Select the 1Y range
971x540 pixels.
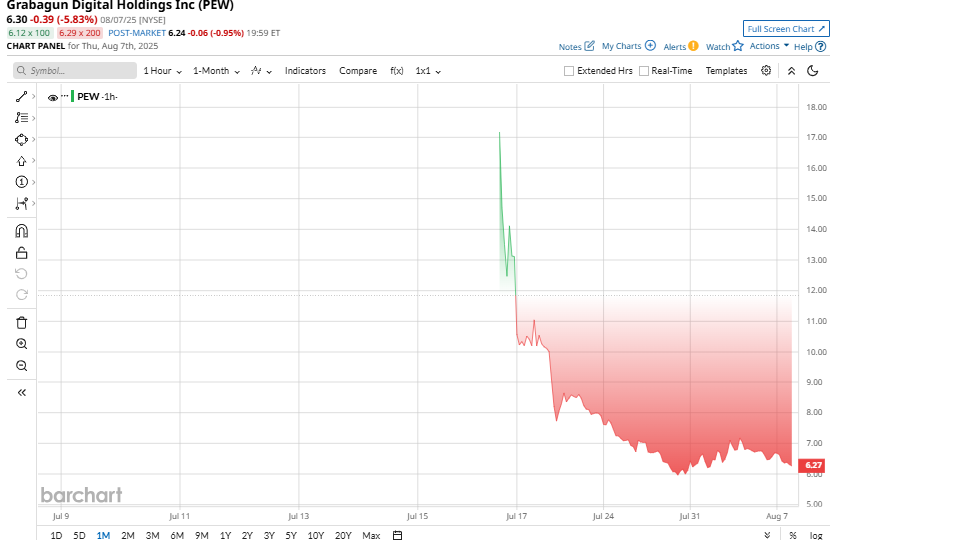[225, 535]
